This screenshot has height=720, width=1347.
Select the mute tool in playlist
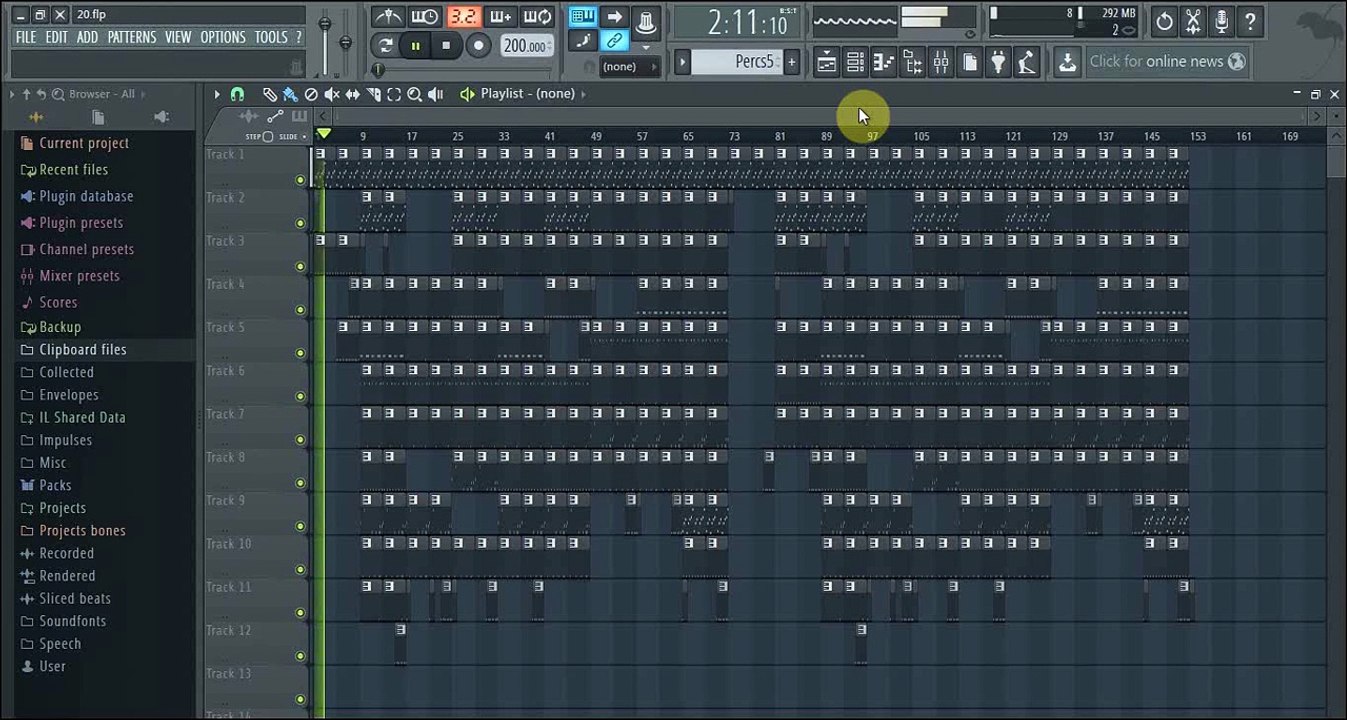(332, 94)
